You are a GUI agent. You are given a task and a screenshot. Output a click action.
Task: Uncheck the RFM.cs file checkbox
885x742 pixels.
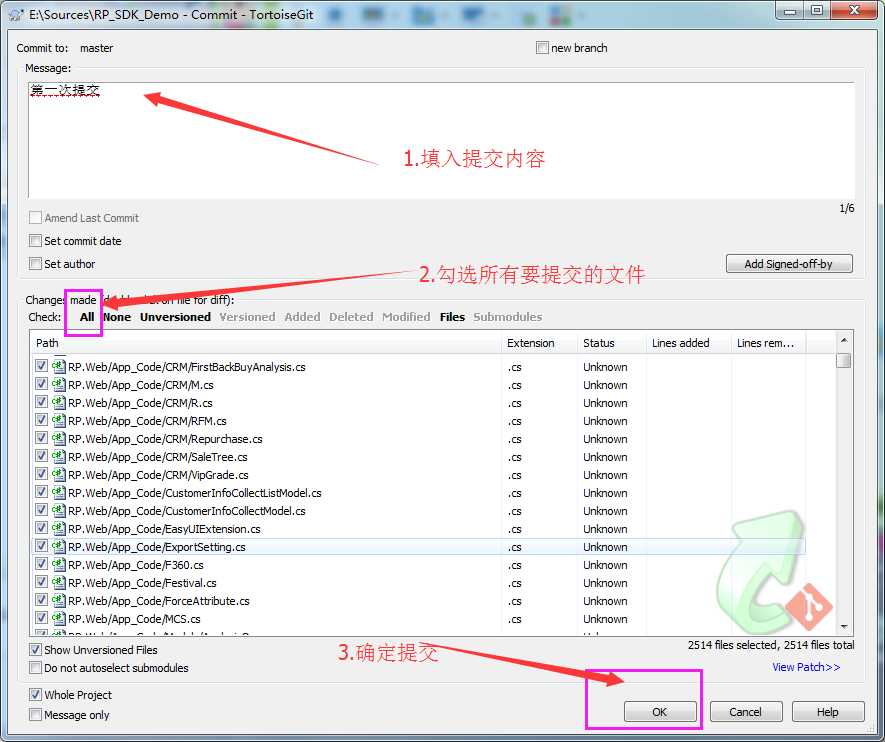(41, 420)
